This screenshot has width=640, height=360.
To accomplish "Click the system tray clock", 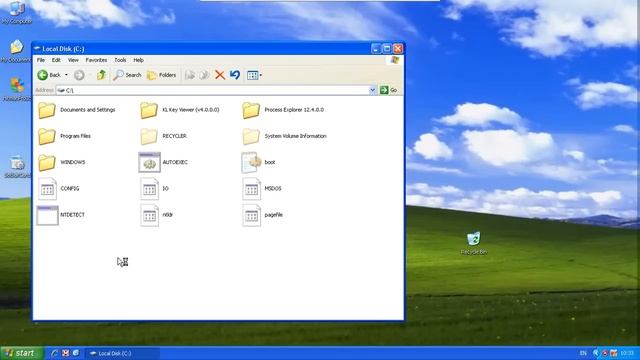I will pyautogui.click(x=627, y=353).
